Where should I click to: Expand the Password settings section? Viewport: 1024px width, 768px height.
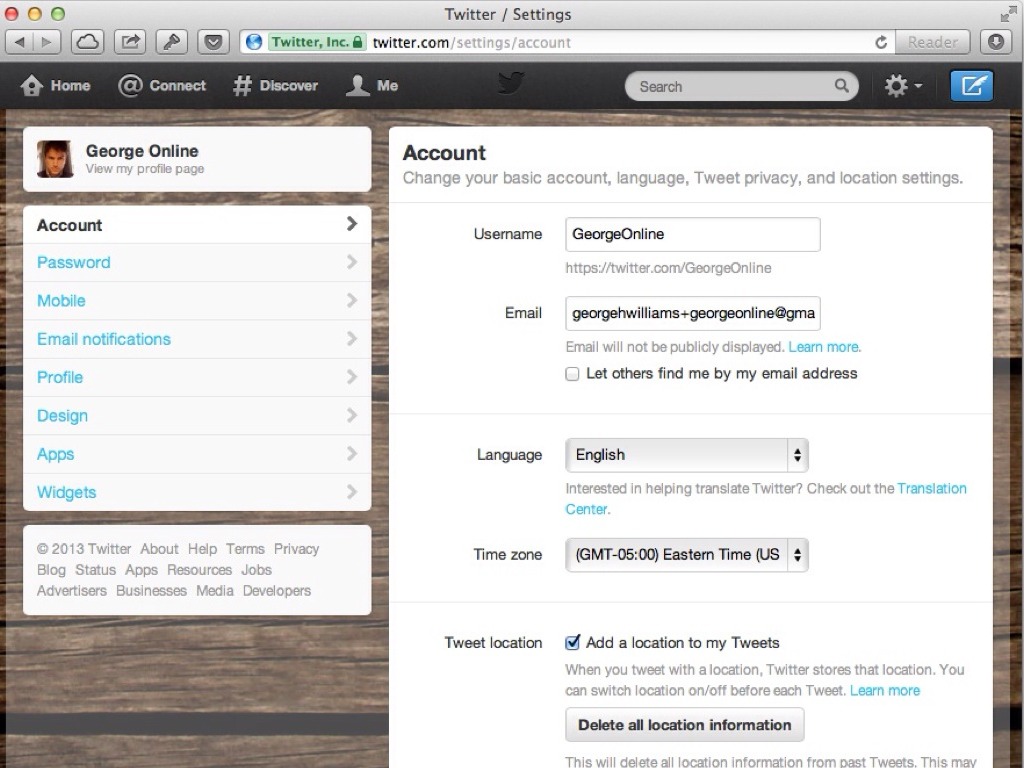(x=196, y=263)
